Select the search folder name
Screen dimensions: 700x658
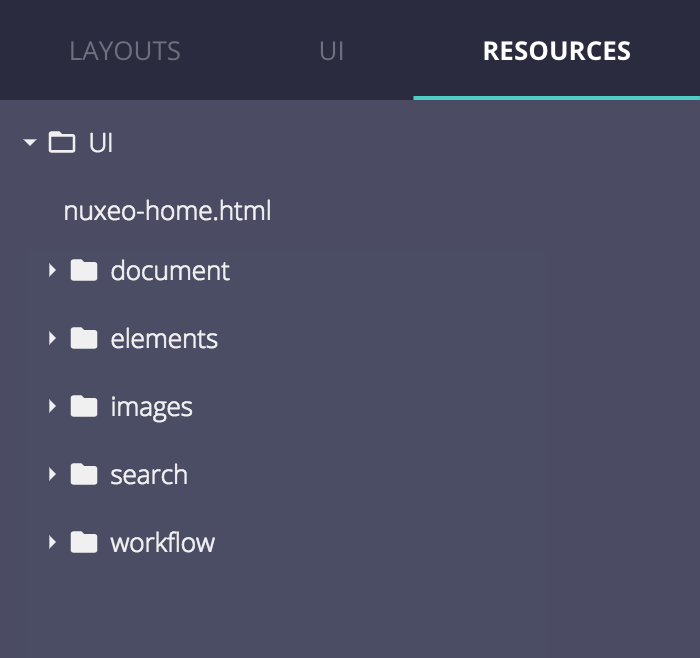pyautogui.click(x=149, y=475)
